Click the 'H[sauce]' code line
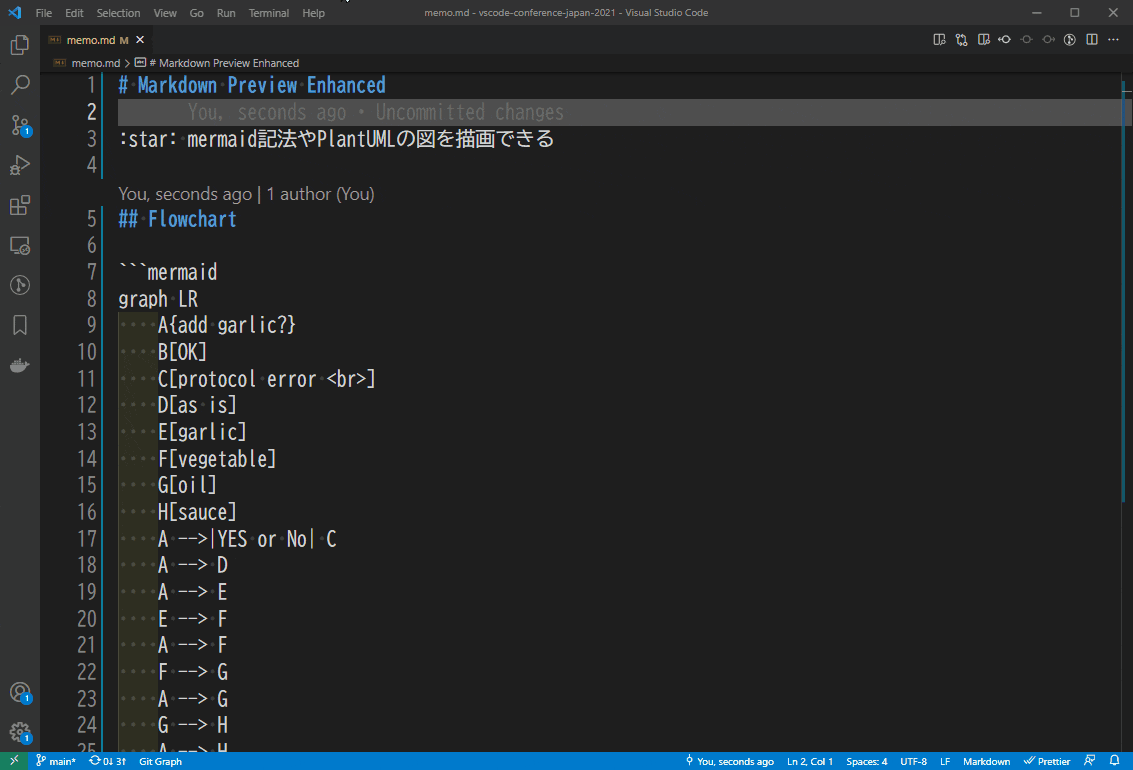Image resolution: width=1133 pixels, height=770 pixels. [x=197, y=512]
